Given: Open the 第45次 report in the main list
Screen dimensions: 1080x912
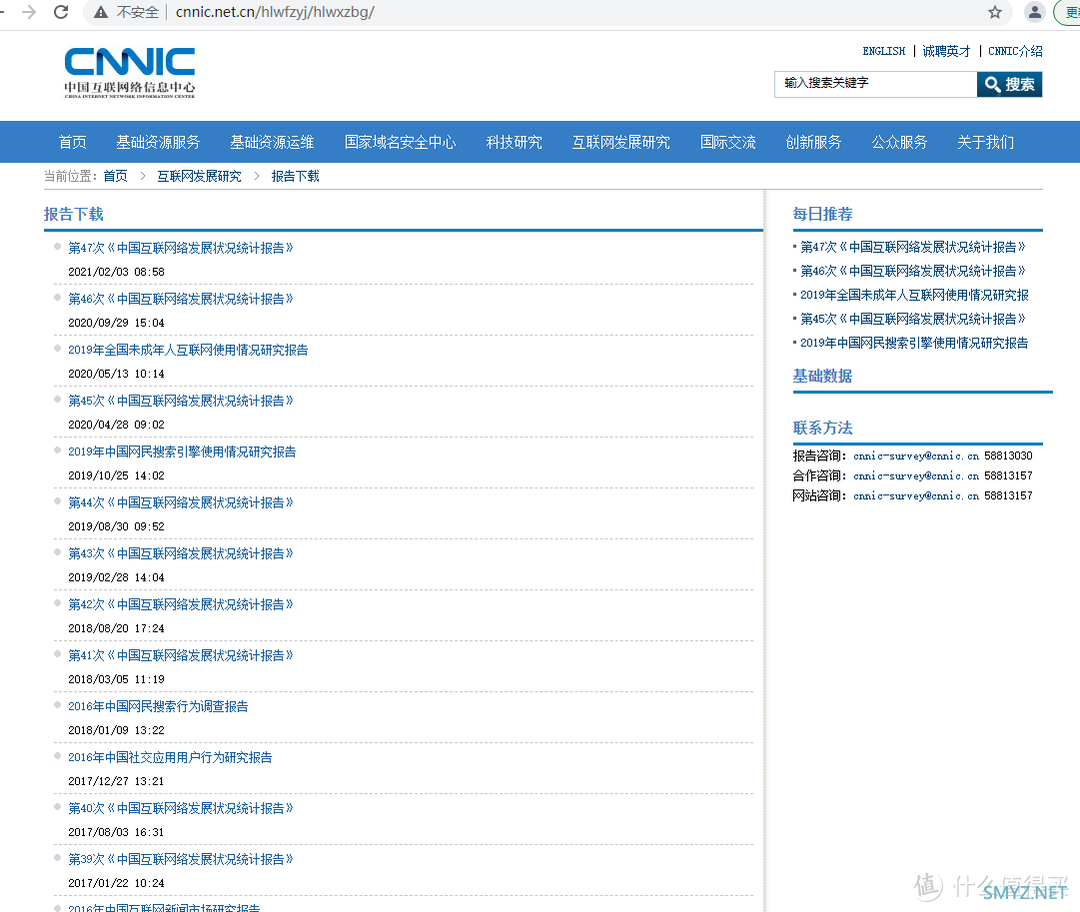Looking at the screenshot, I should (180, 401).
